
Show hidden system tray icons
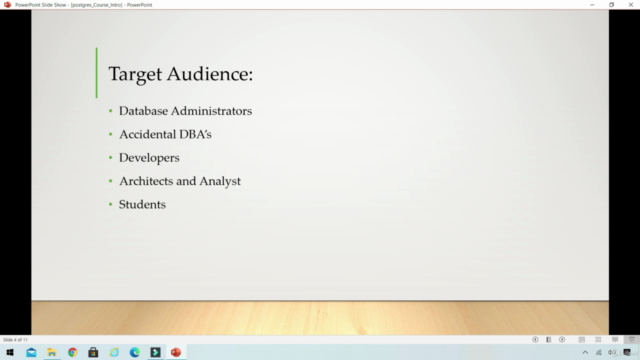pyautogui.click(x=585, y=352)
